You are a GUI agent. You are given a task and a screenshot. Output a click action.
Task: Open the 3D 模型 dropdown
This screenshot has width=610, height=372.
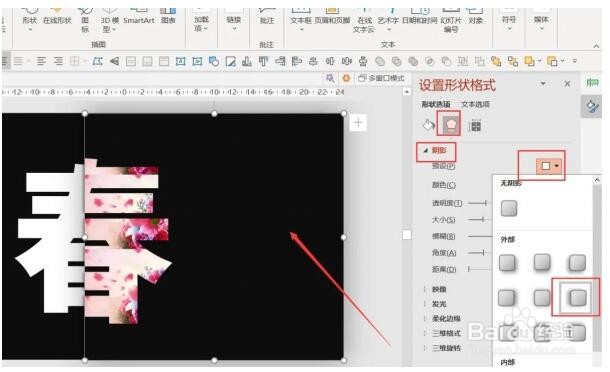tap(109, 20)
